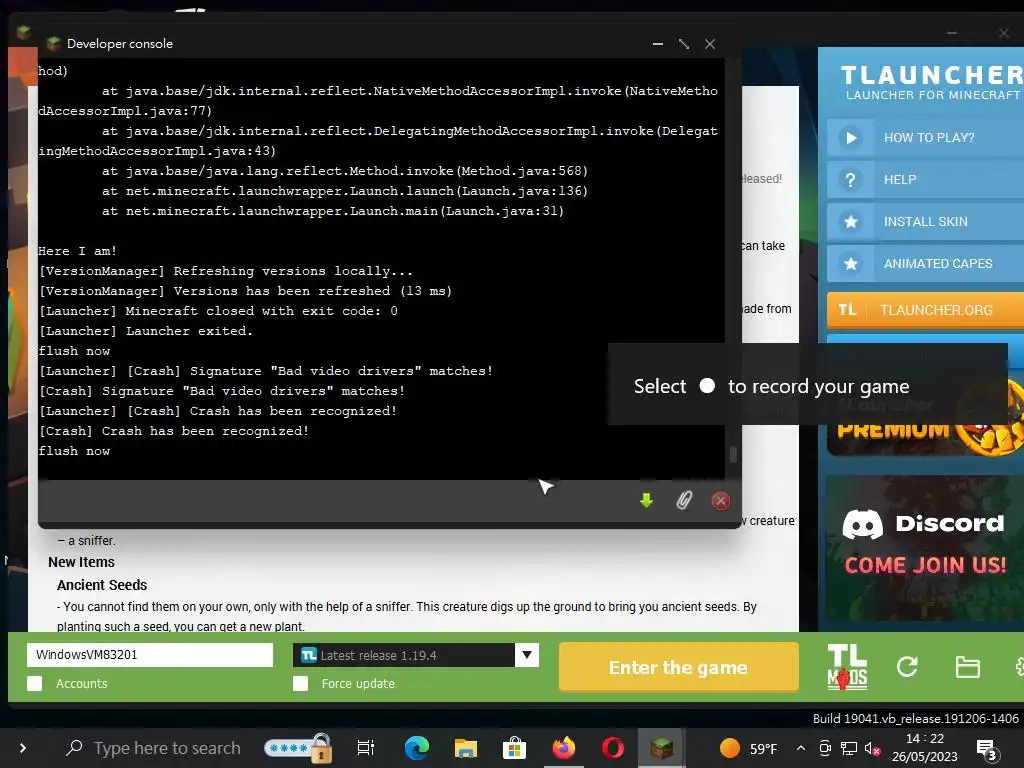Click the password lock icon on taskbar
The height and width of the screenshot is (768, 1024).
(298, 748)
